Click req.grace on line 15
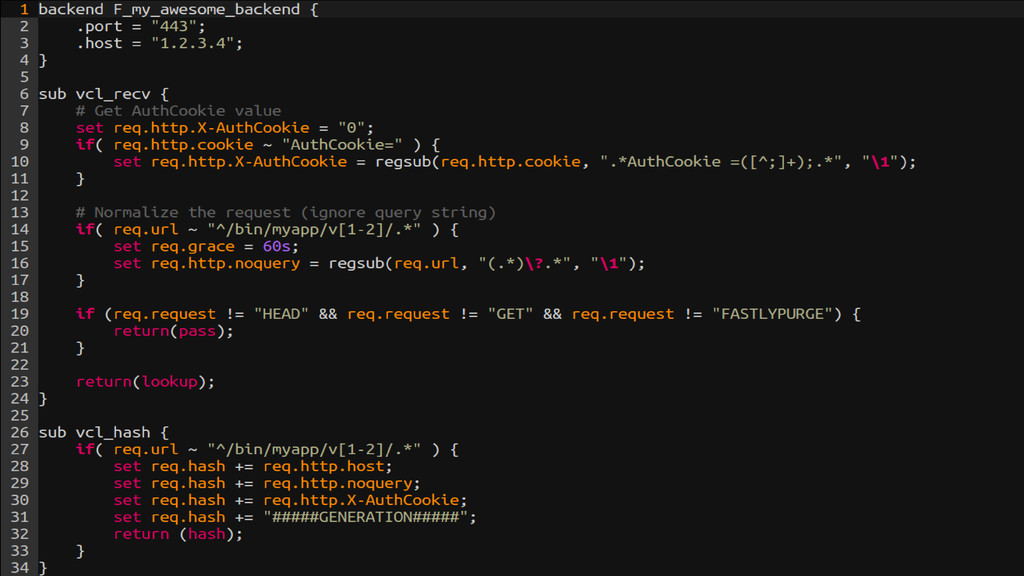Viewport: 1024px width, 576px height. [193, 247]
